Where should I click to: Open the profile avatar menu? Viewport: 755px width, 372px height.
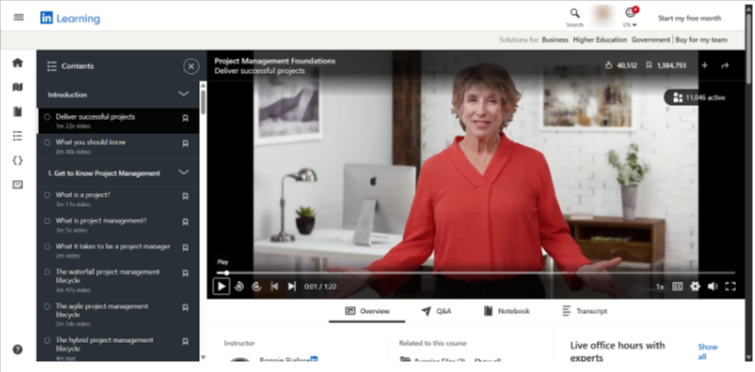[x=604, y=17]
